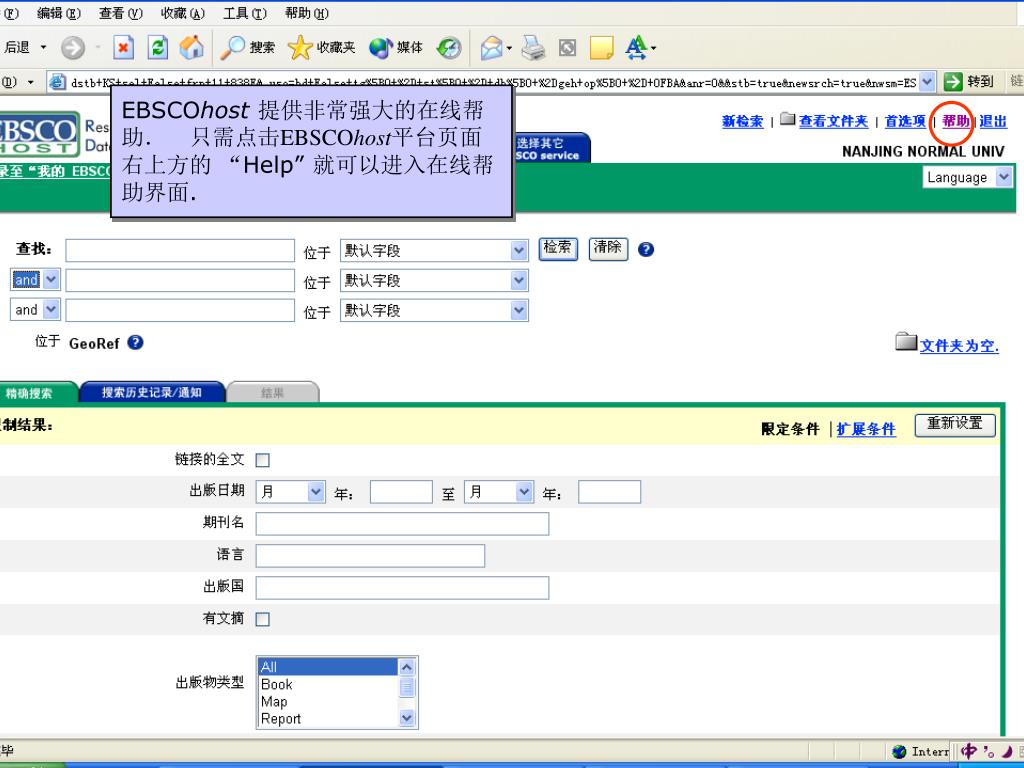Click the 语言 language input field
Screen dimensions: 1024x768
[x=370, y=556]
